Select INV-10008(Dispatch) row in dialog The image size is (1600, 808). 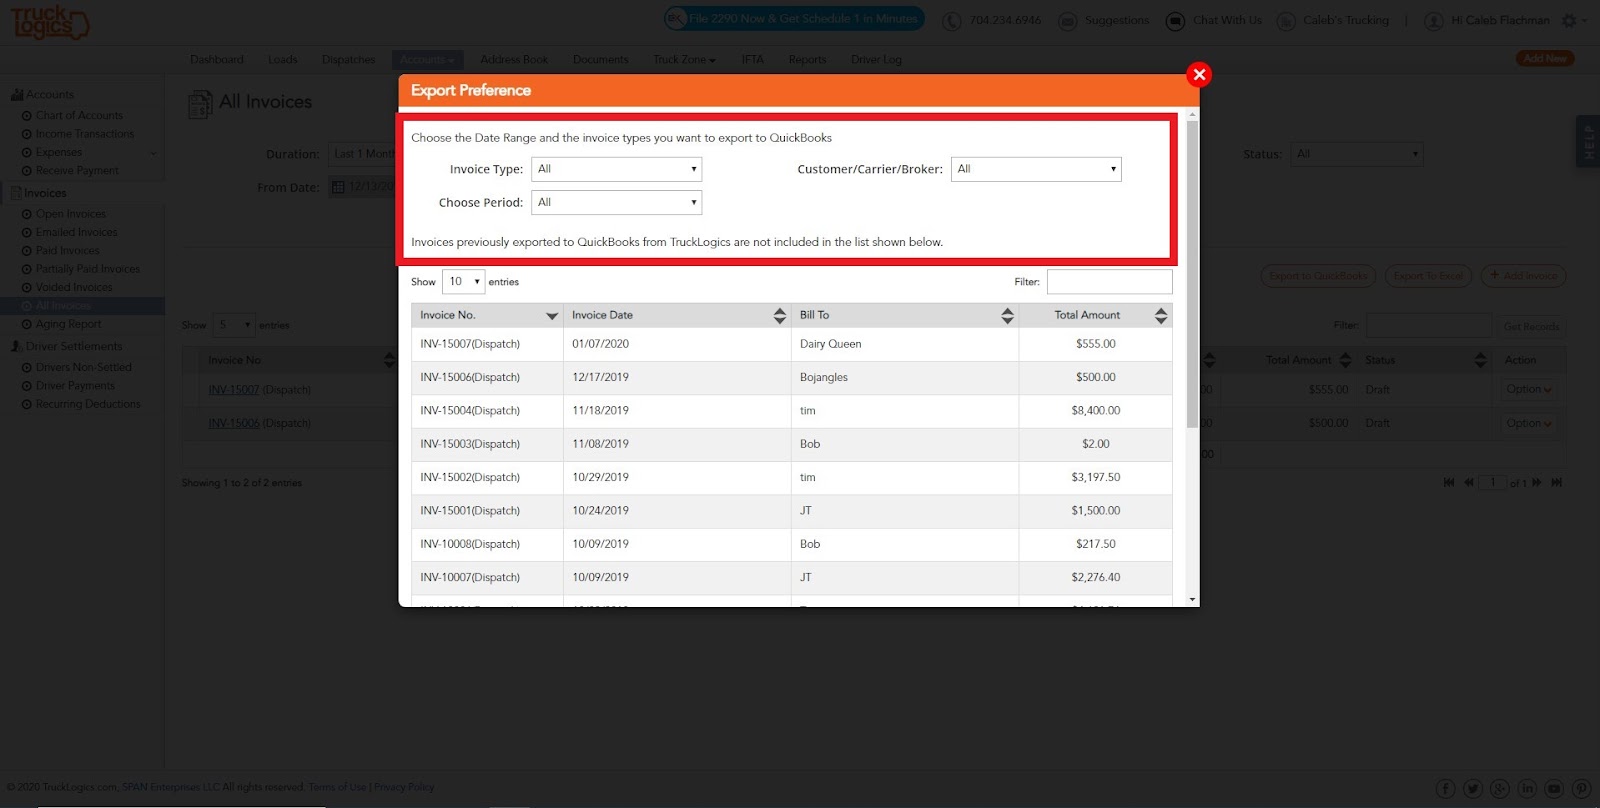point(791,544)
